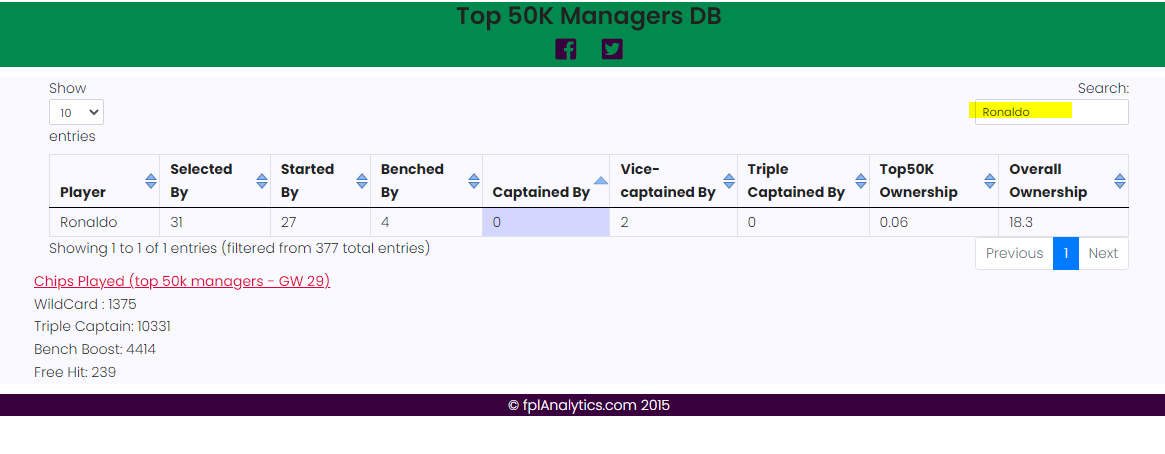This screenshot has width=1165, height=454.
Task: Click the Ronaldo player cell
Action: [105, 222]
